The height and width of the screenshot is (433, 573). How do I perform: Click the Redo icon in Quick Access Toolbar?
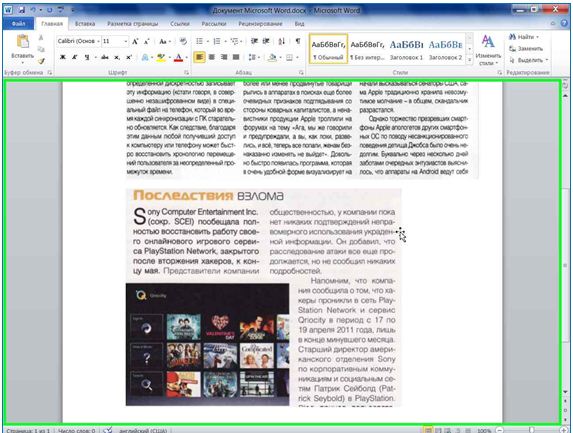[x=50, y=10]
